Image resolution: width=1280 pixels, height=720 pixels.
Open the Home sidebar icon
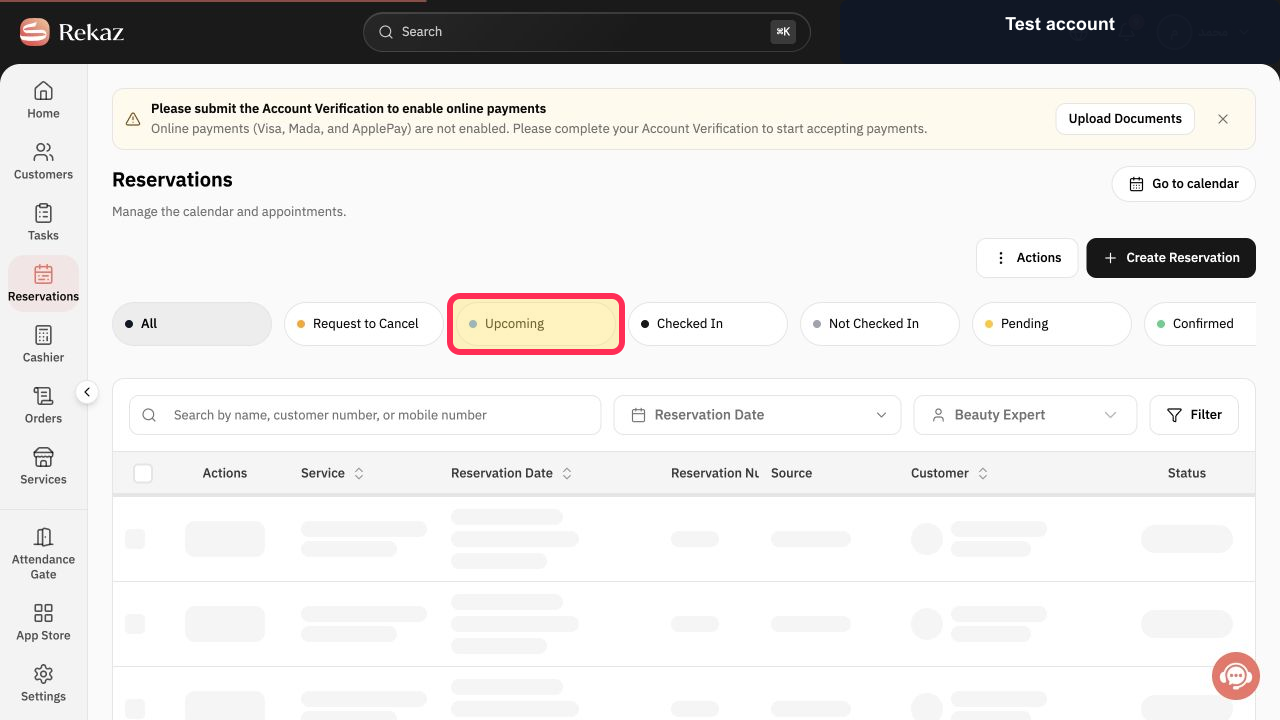tap(43, 91)
